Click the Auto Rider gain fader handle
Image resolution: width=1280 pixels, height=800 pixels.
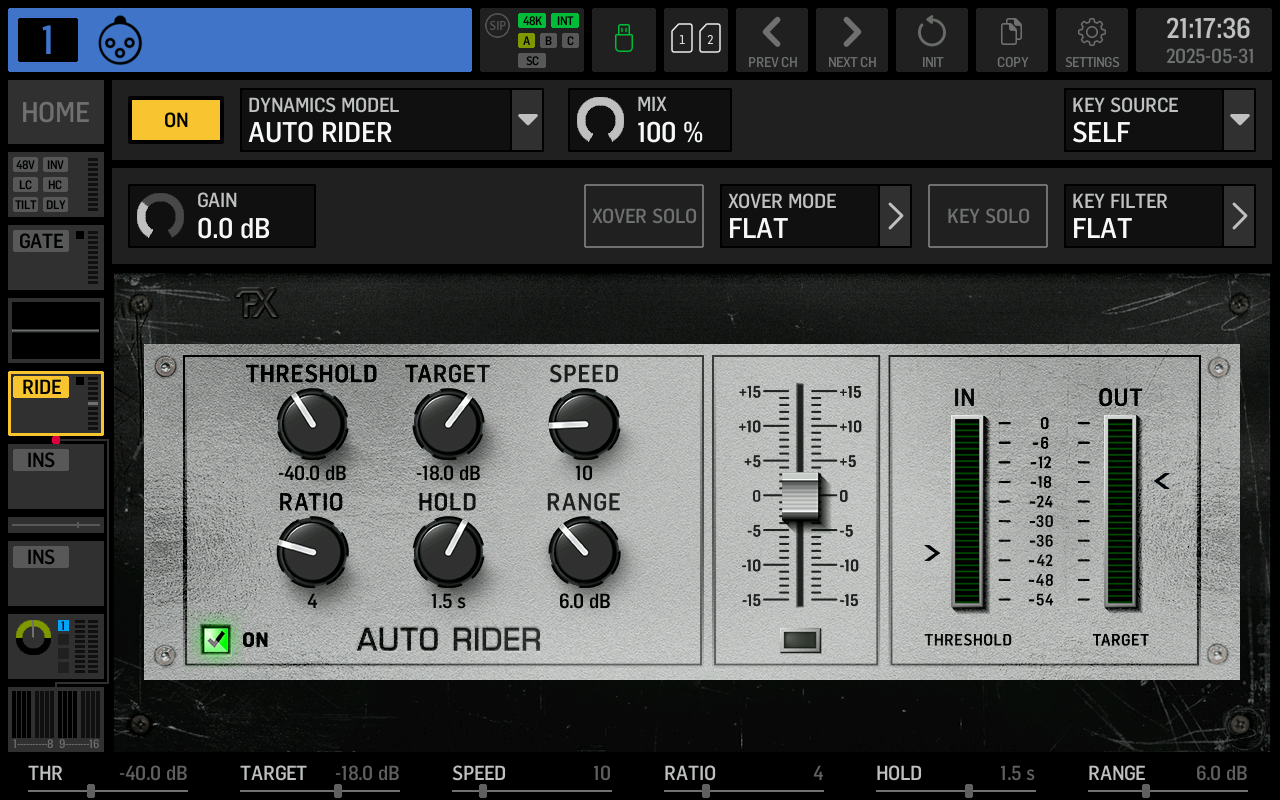tap(800, 497)
